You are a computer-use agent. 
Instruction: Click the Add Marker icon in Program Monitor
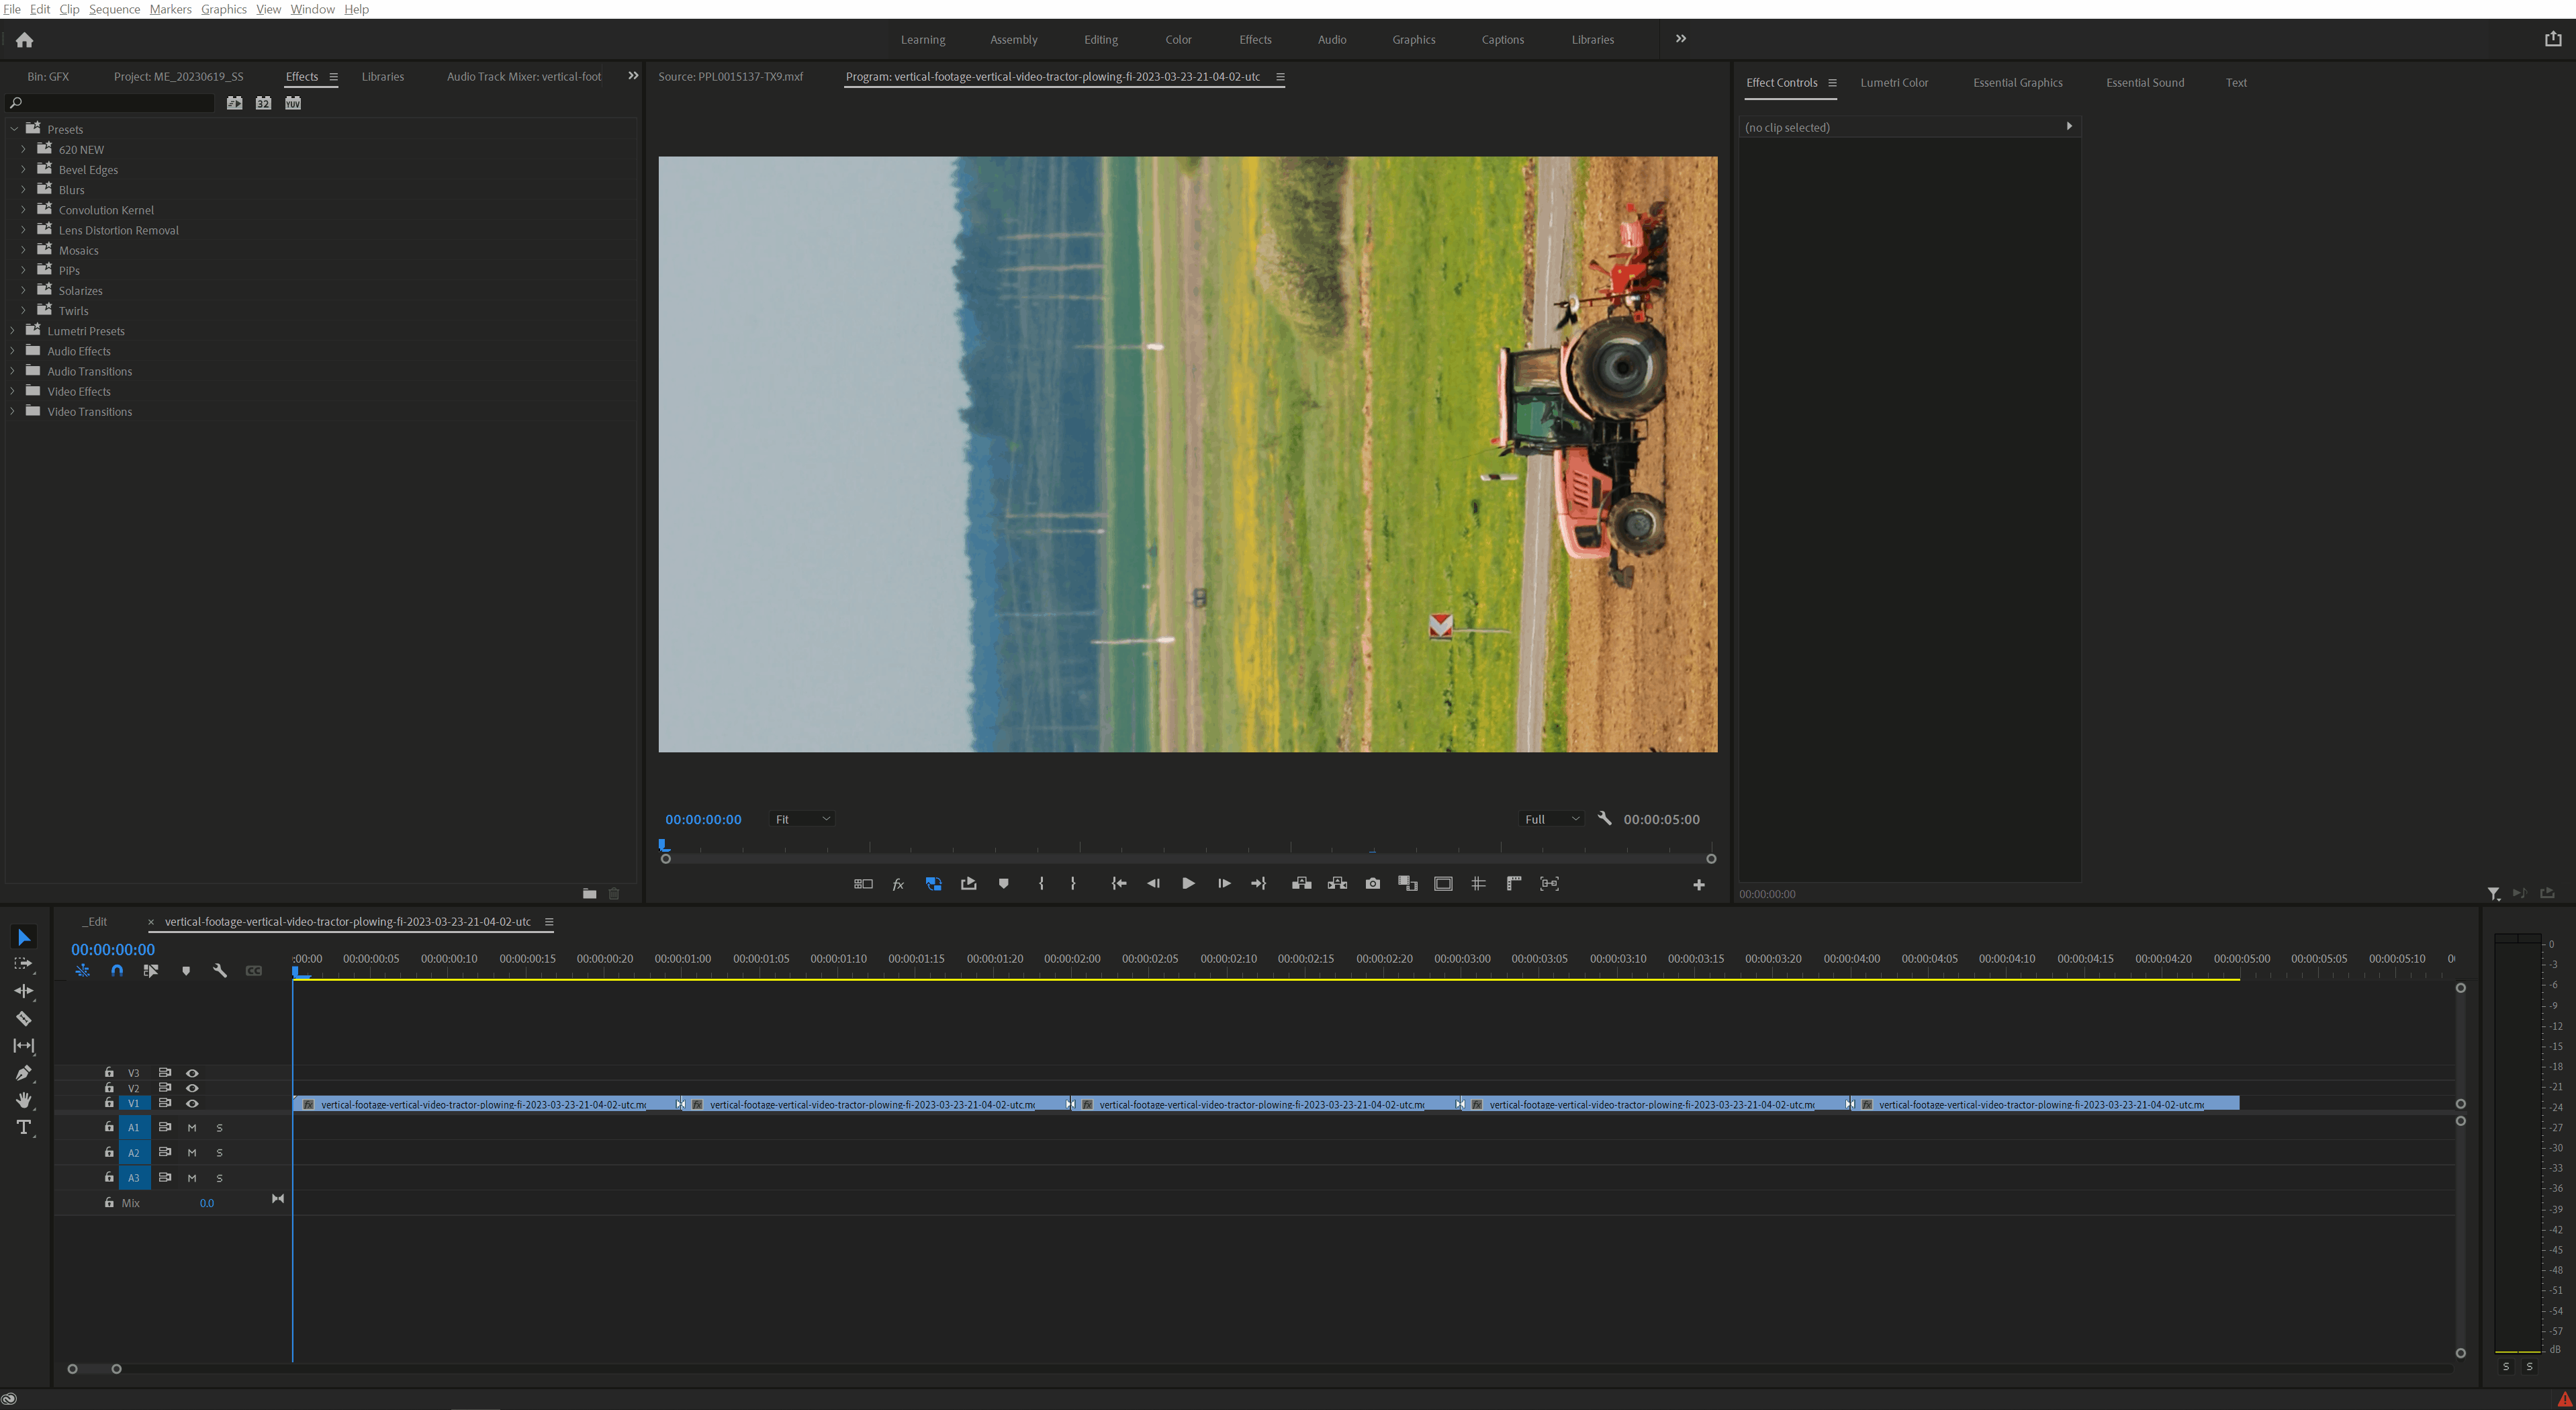pos(1003,884)
